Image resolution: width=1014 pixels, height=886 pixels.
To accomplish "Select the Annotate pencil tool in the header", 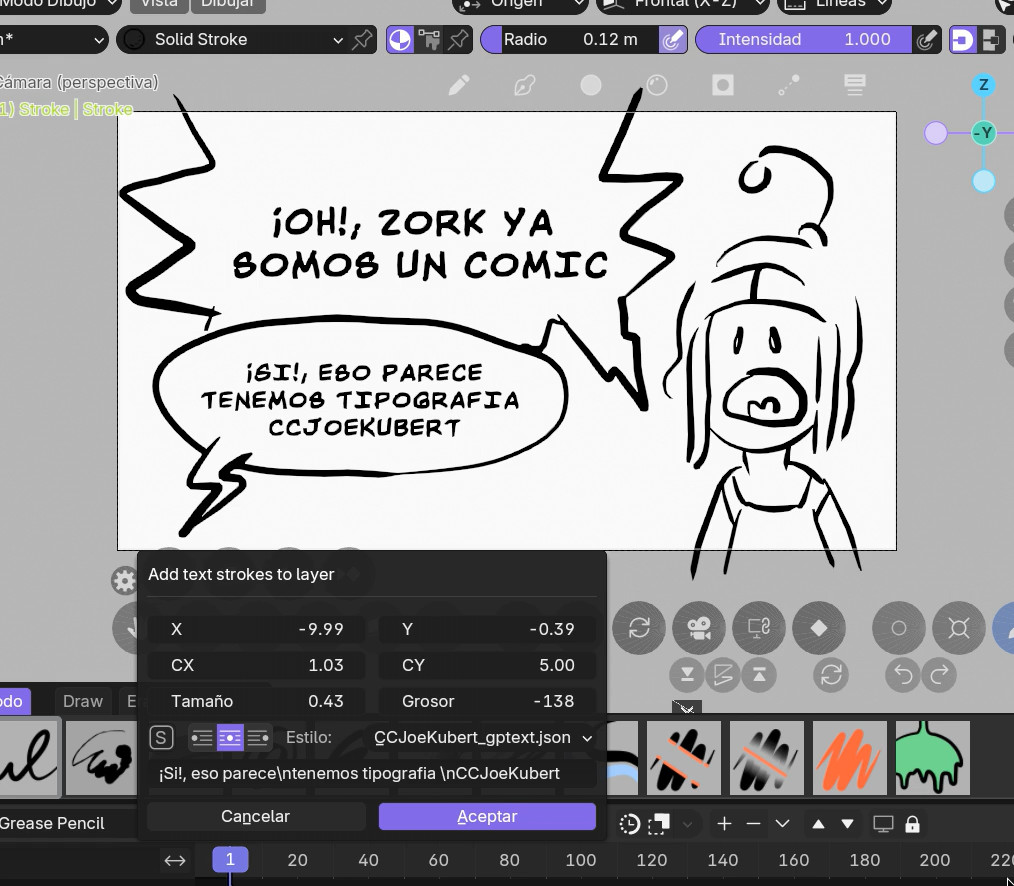I will point(459,85).
